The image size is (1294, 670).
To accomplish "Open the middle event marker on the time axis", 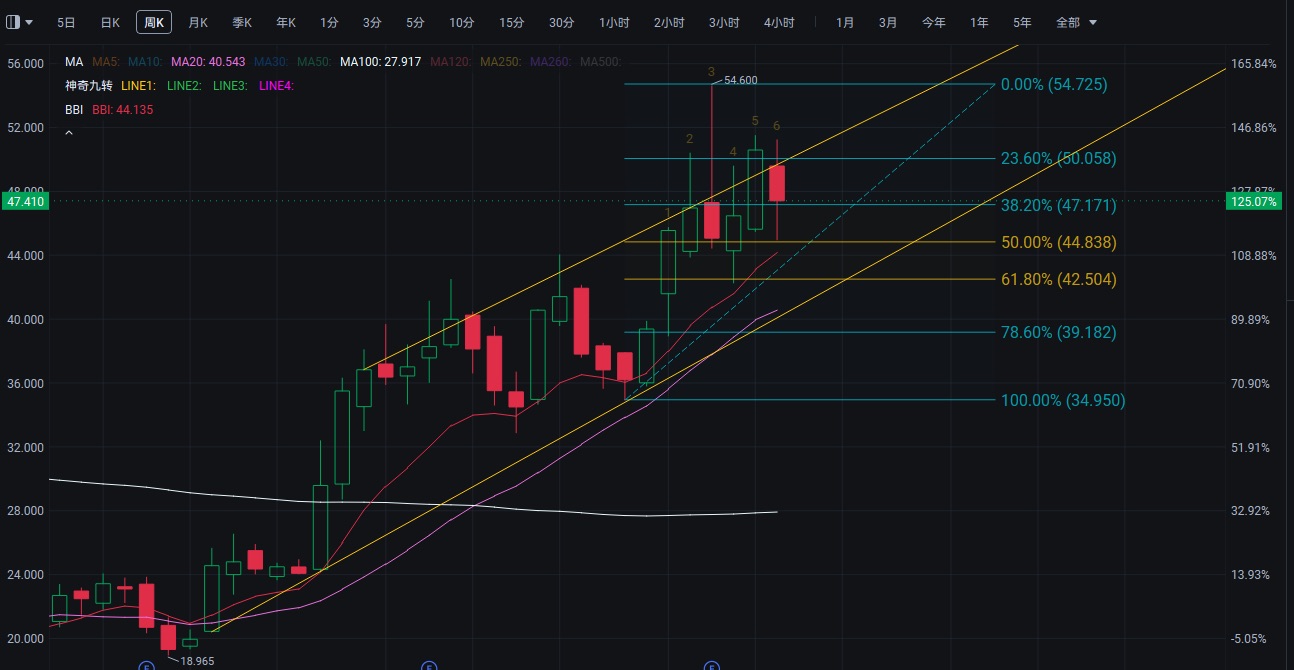I will click(x=429, y=664).
